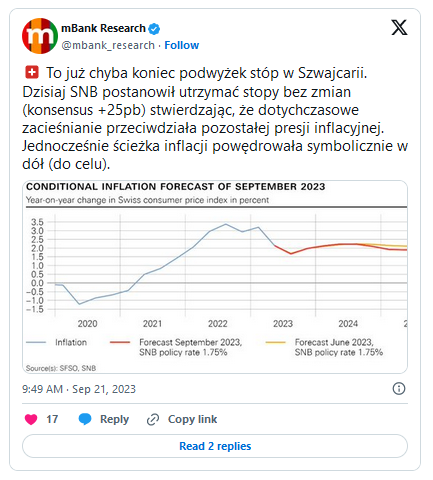433x480 pixels.
Task: Click the 17 likes count
Action: point(52,419)
